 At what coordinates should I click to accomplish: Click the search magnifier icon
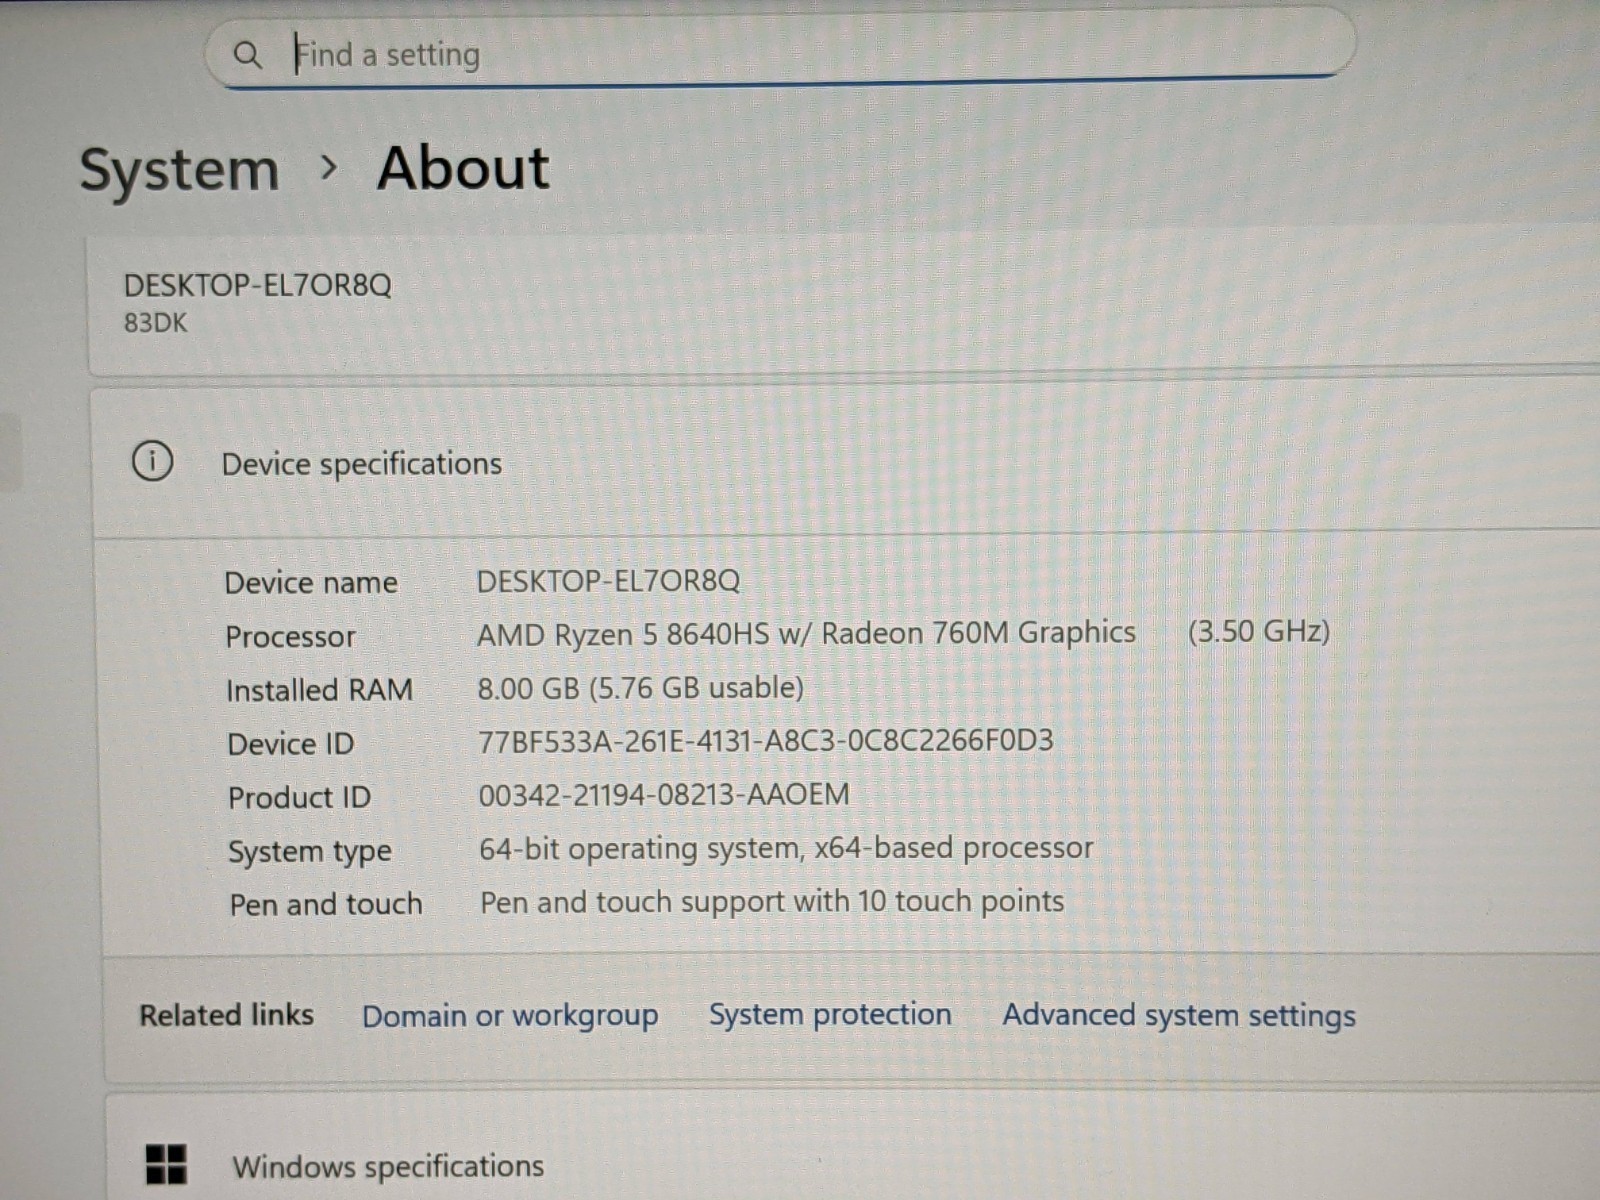pos(247,54)
